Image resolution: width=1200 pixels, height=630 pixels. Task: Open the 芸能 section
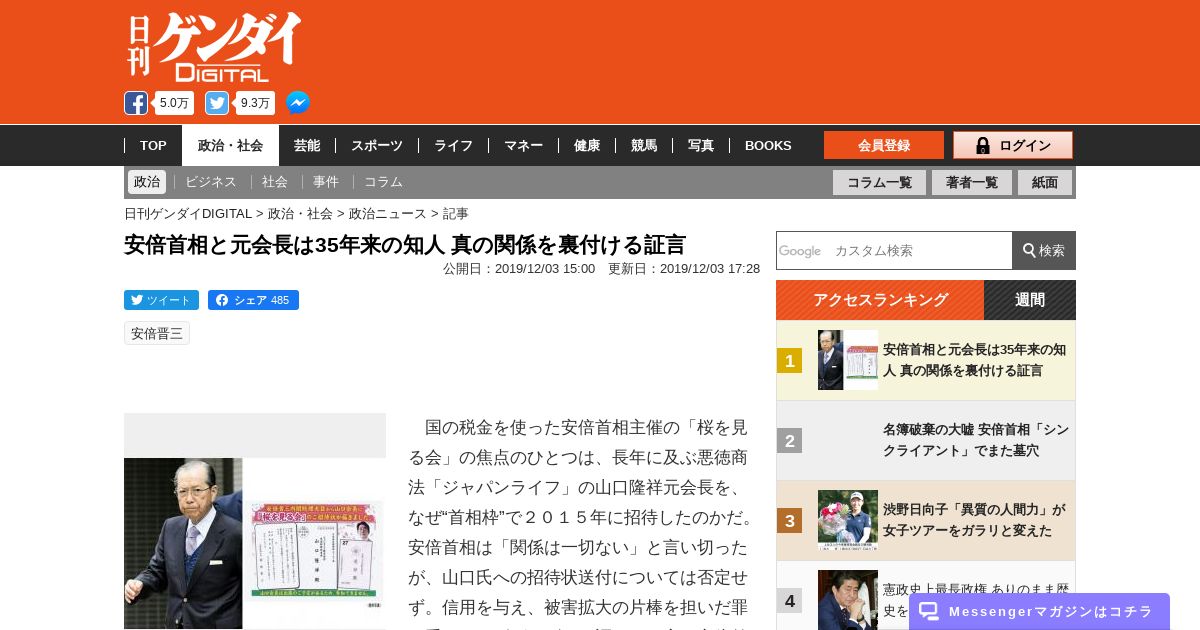click(307, 145)
